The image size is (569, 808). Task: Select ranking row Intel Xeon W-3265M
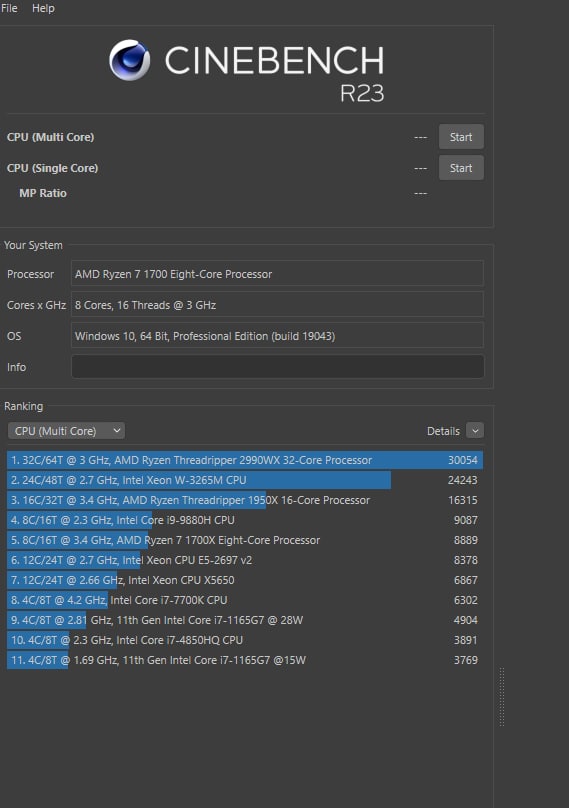[x=245, y=480]
